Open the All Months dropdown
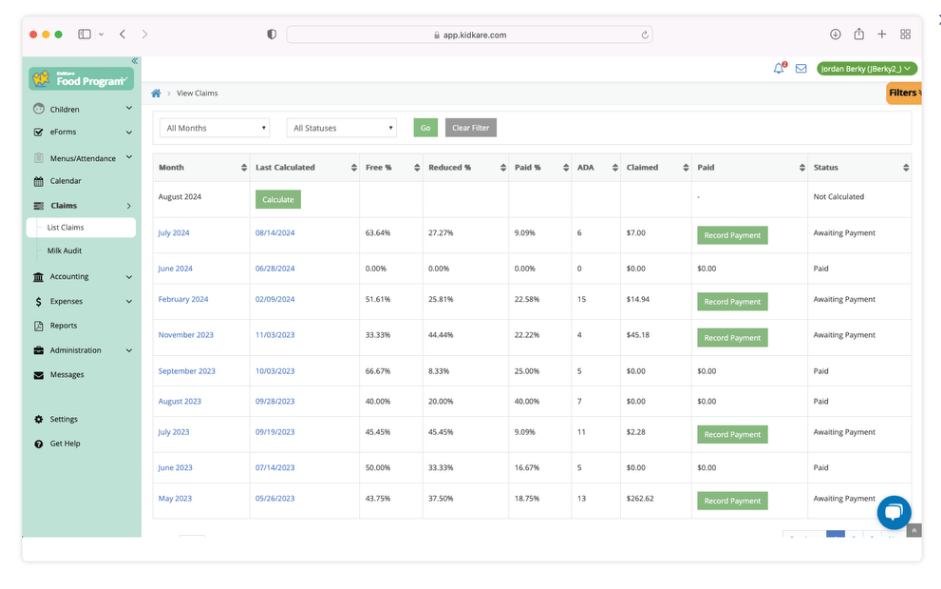Image resolution: width=941 pixels, height=589 pixels. tap(215, 128)
